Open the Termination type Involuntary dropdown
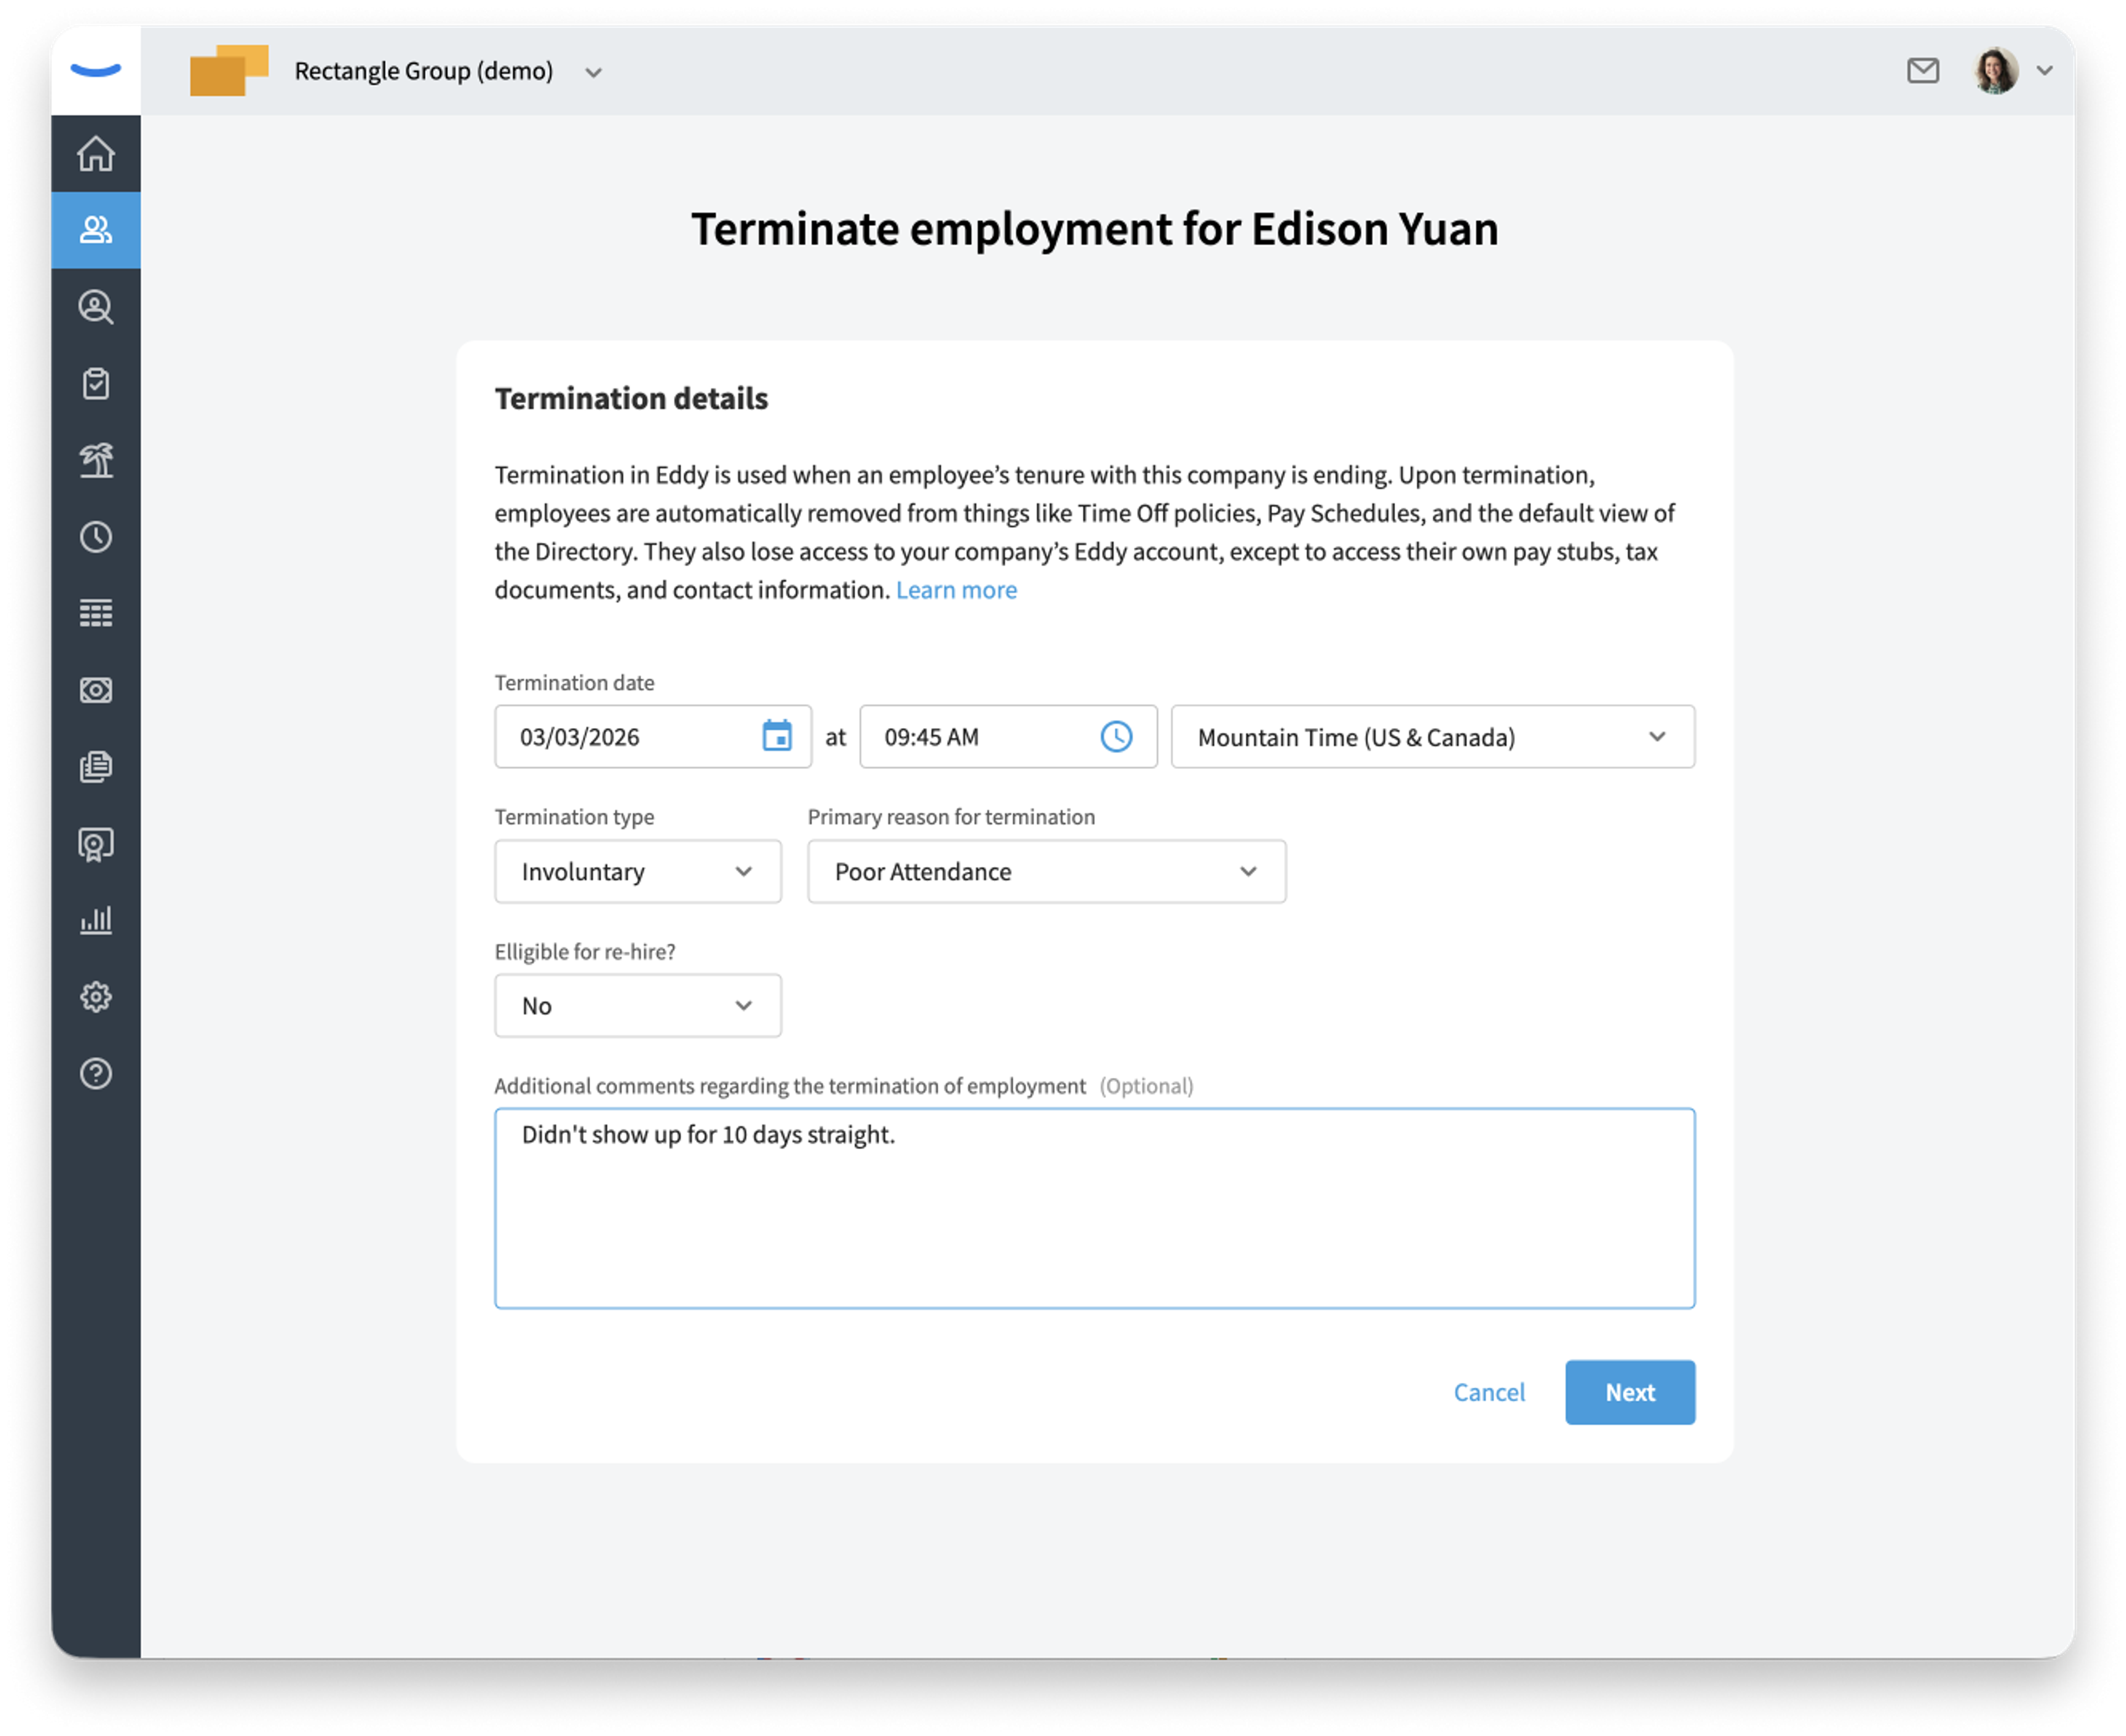Image resolution: width=2126 pixels, height=1736 pixels. [x=637, y=871]
